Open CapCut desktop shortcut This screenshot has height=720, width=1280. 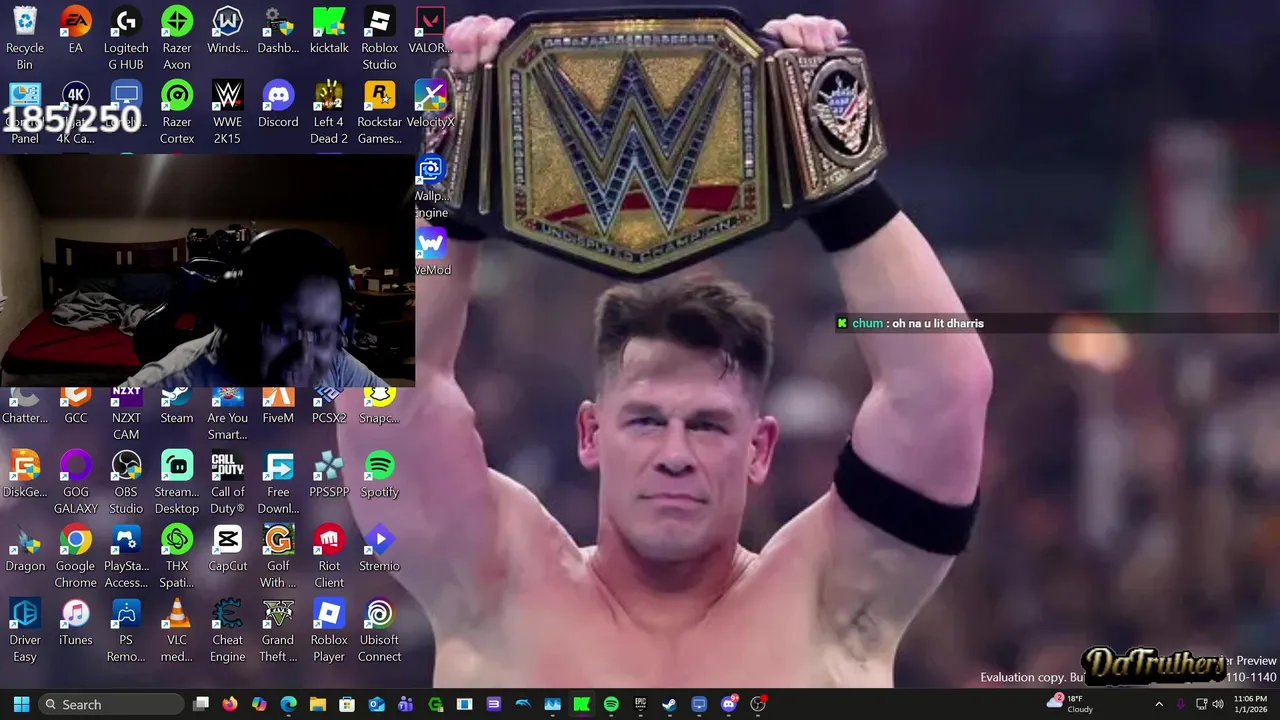[227, 548]
